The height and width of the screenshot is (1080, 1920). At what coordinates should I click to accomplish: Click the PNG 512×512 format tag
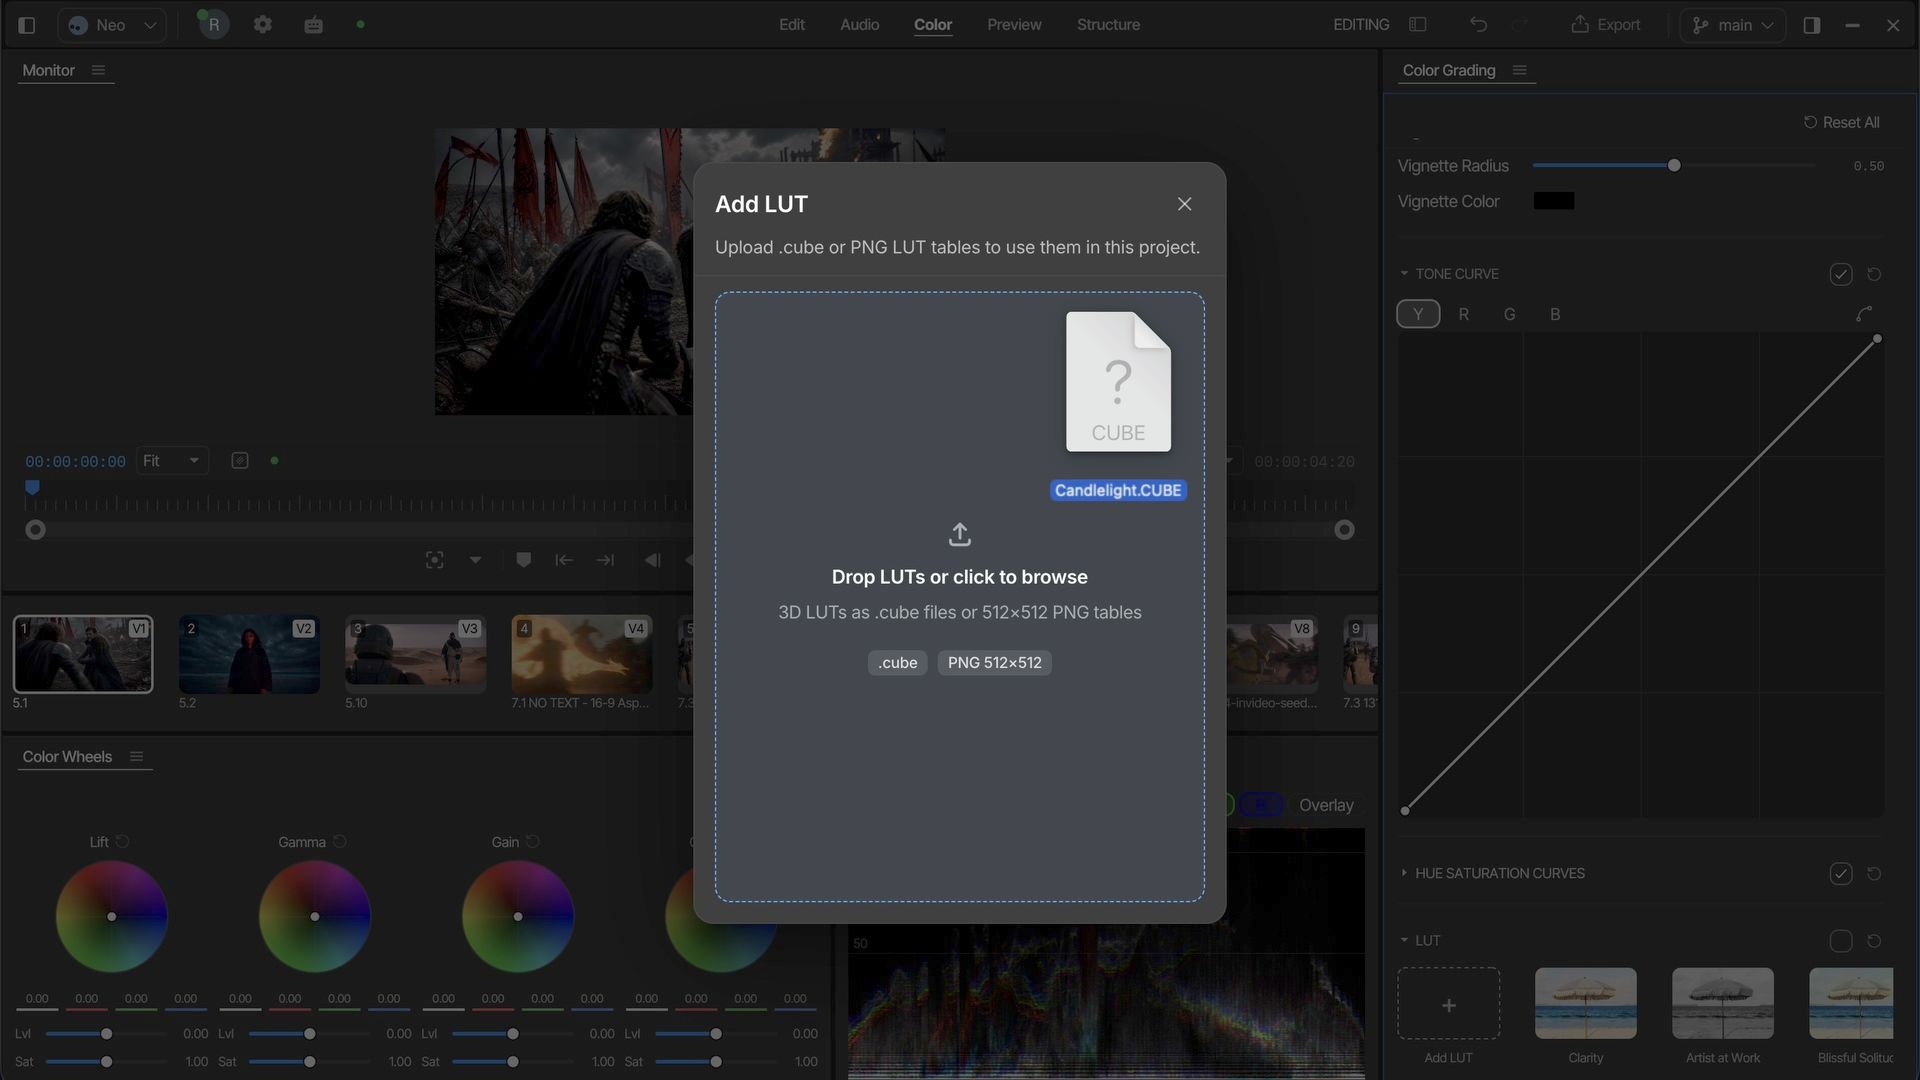[x=995, y=663]
